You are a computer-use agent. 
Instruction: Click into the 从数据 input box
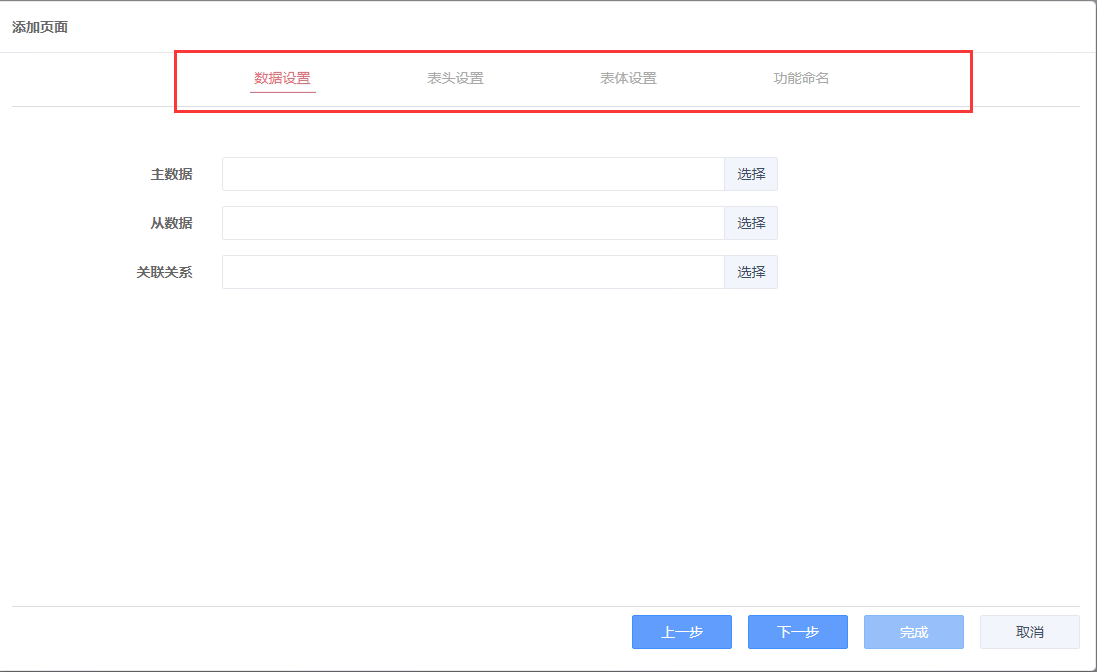pos(472,223)
